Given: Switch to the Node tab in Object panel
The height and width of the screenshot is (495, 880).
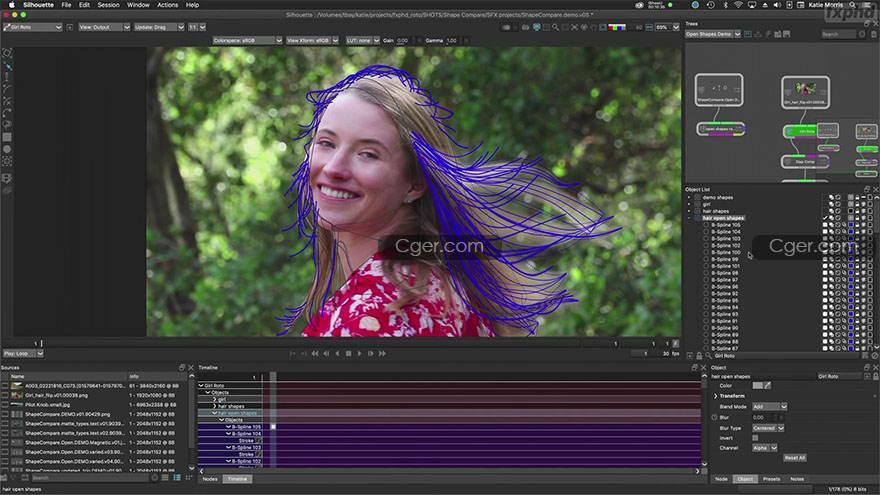Looking at the screenshot, I should [721, 479].
